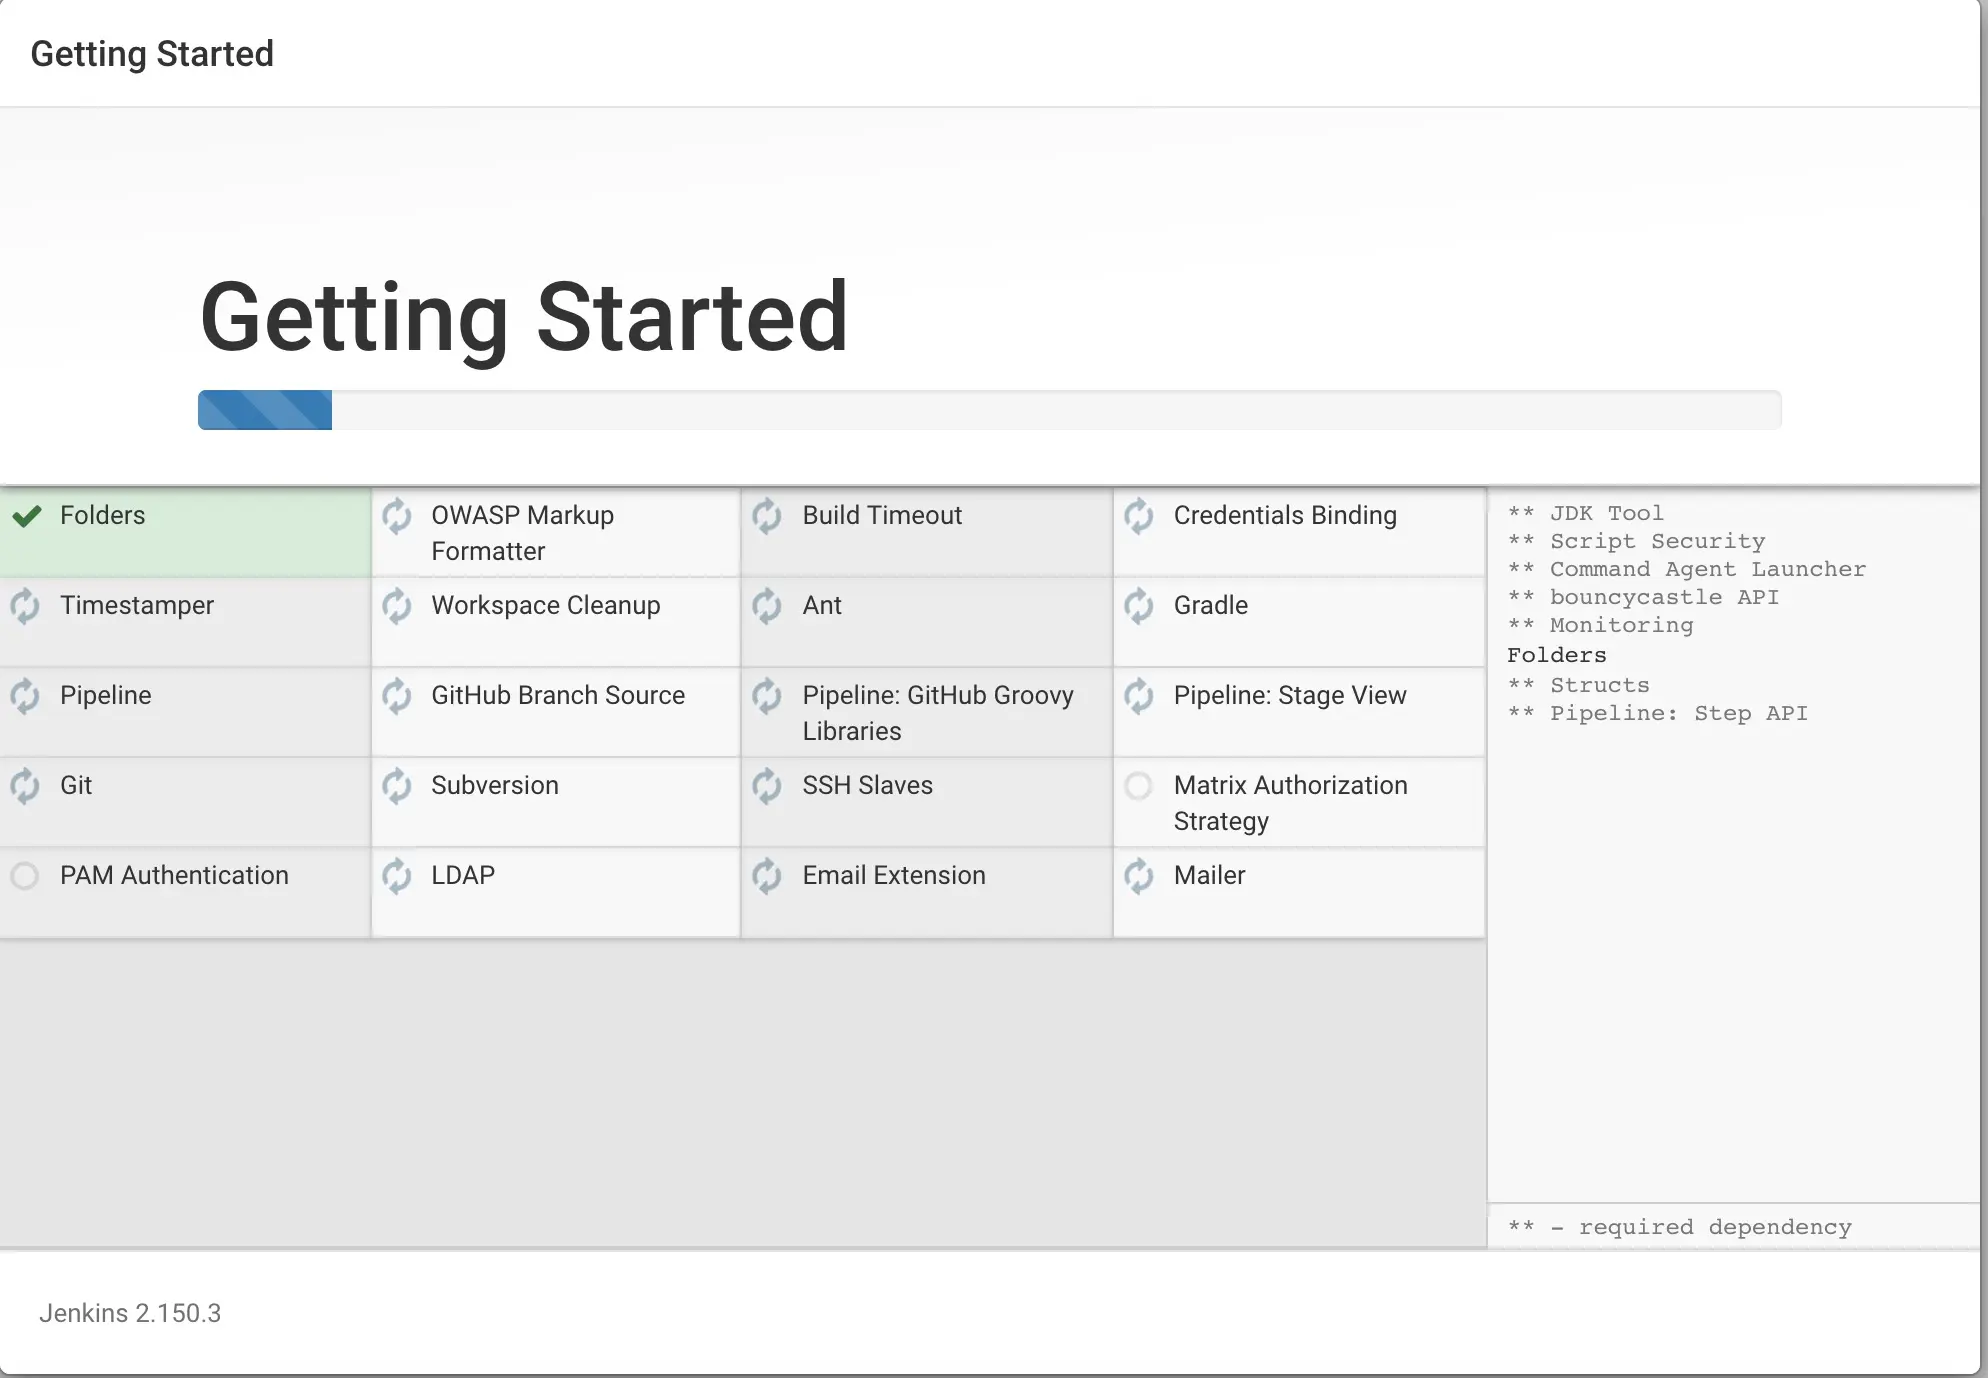Click the spinner icon beside Timestamper

click(25, 606)
